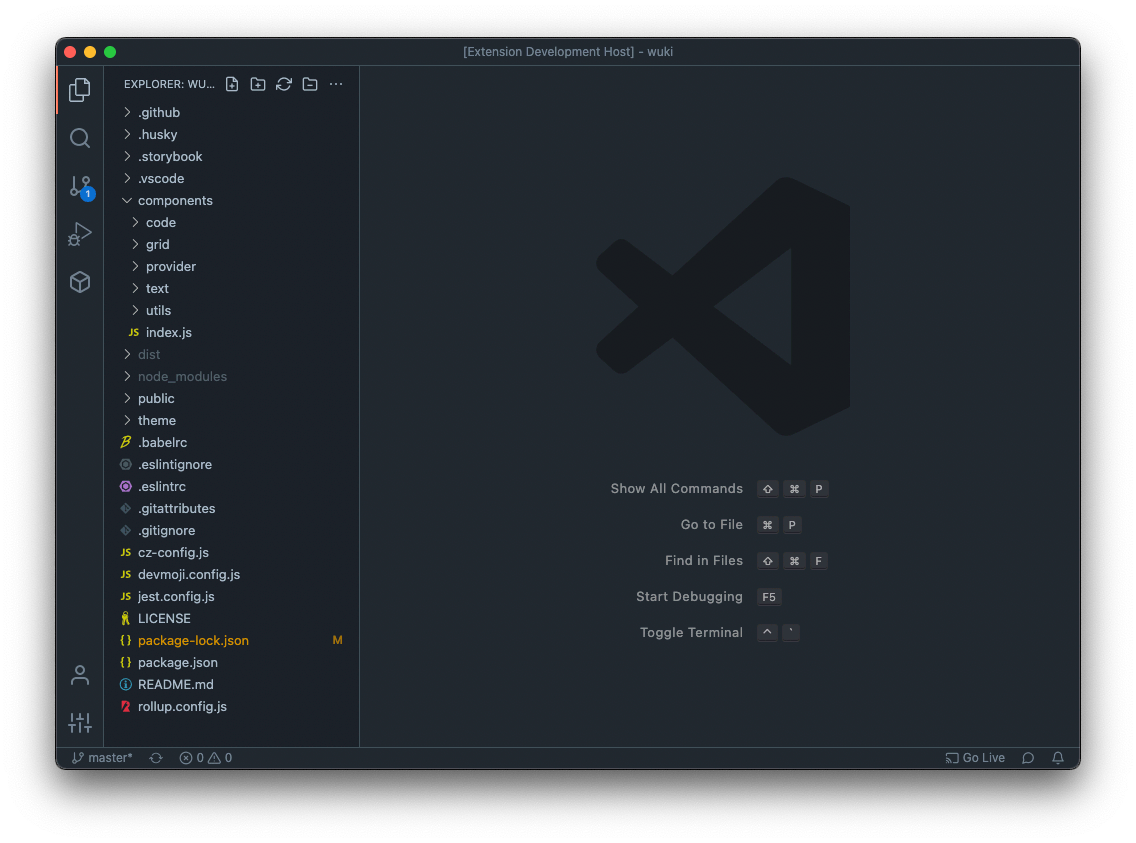
Task: Refresh the Explorer file tree
Action: pos(284,84)
